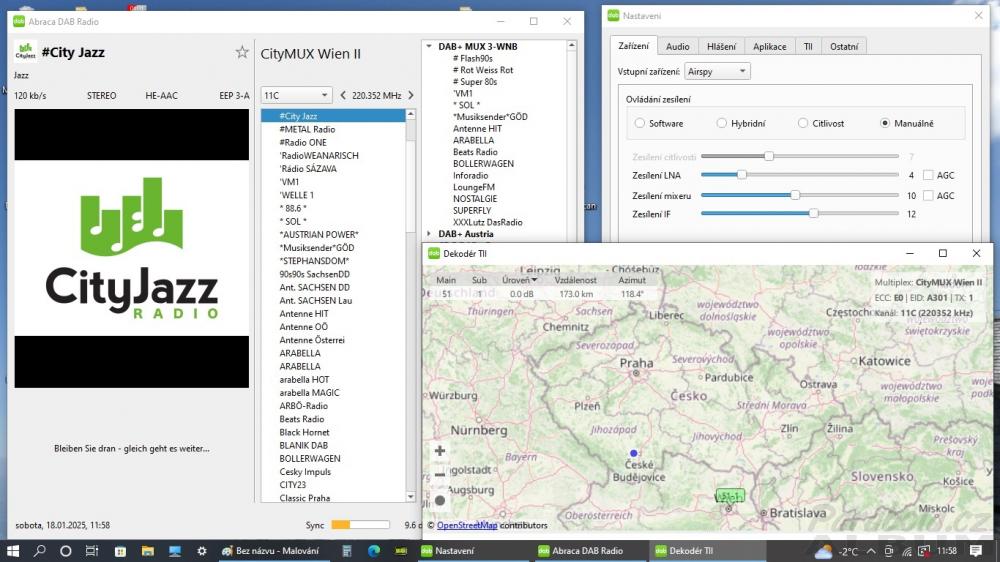Open notification center icon

(x=976, y=551)
